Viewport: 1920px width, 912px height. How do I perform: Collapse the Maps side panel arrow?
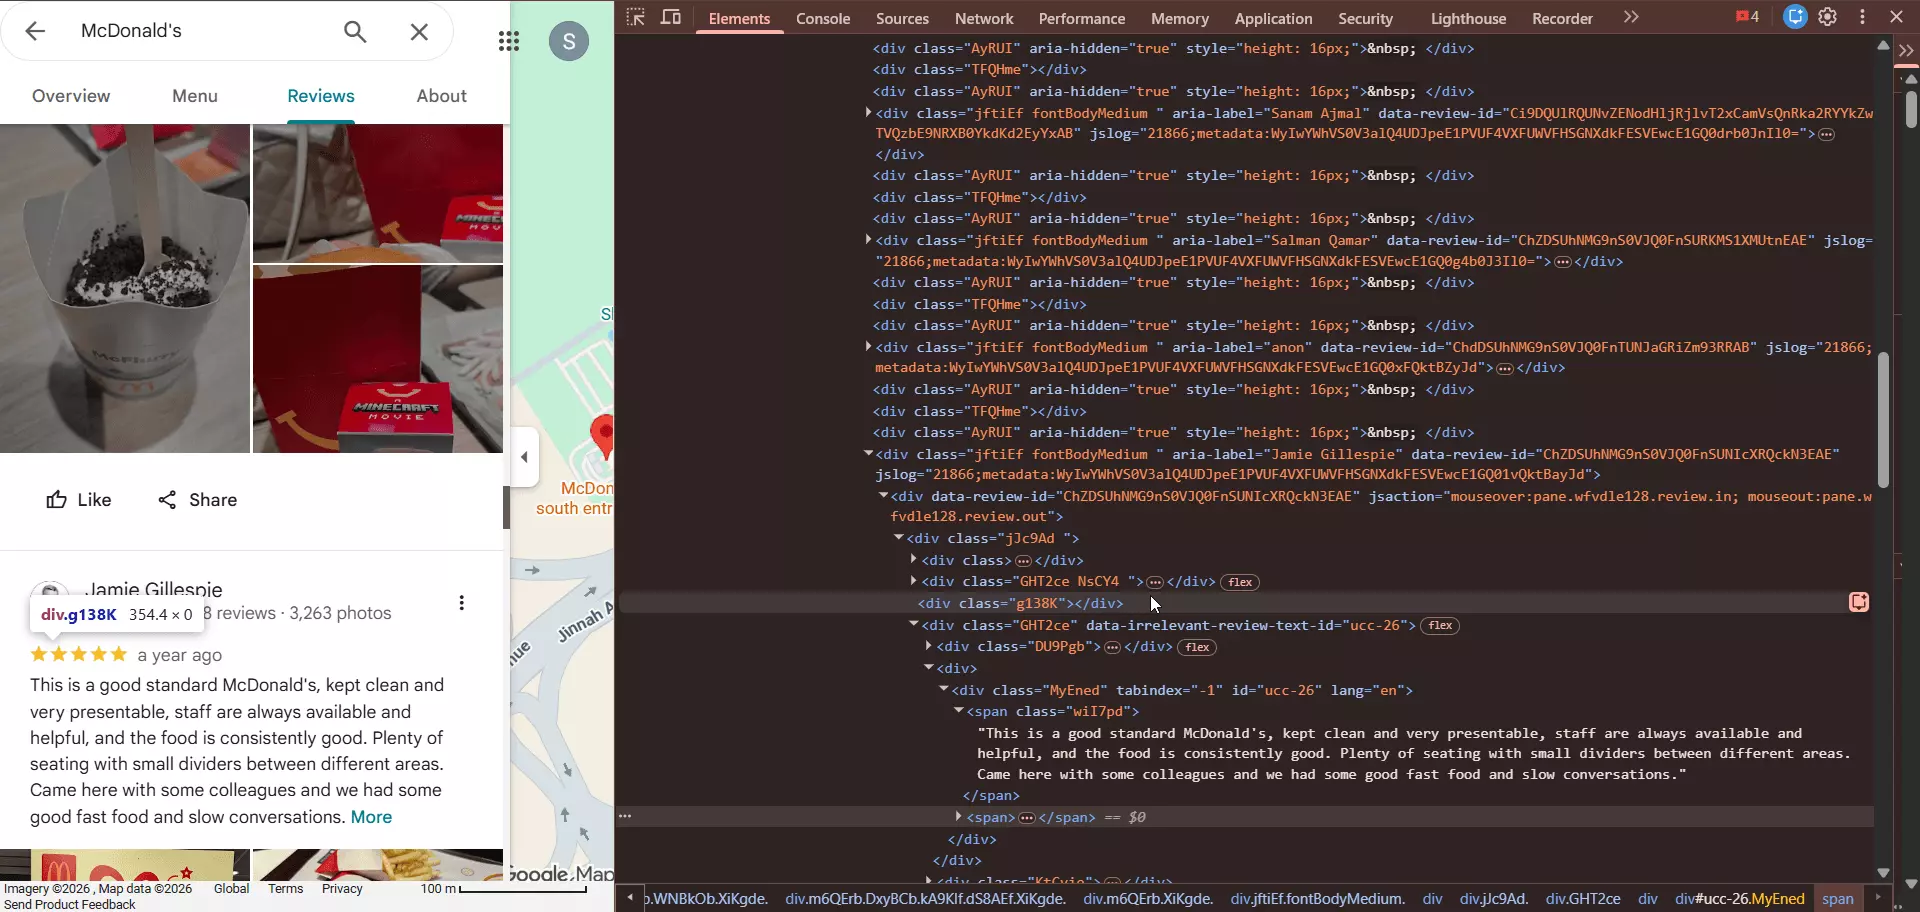click(x=524, y=457)
